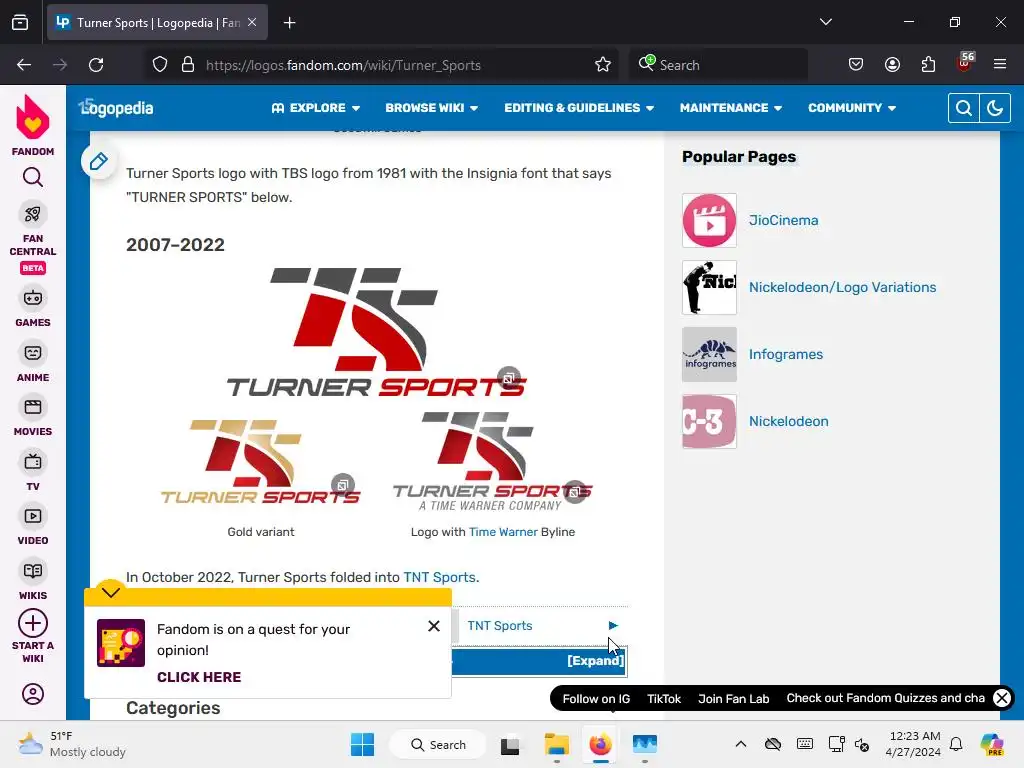Click the JioCinema thumbnail image
Viewport: 1024px width, 768px height.
[x=709, y=220]
